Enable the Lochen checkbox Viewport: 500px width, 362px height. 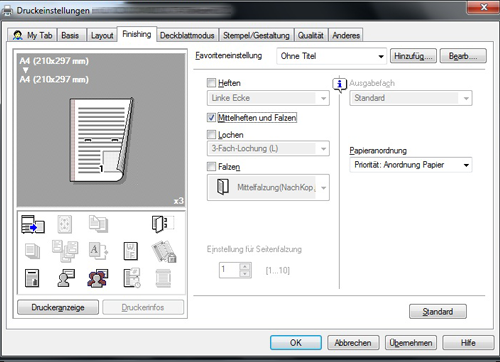tap(211, 134)
